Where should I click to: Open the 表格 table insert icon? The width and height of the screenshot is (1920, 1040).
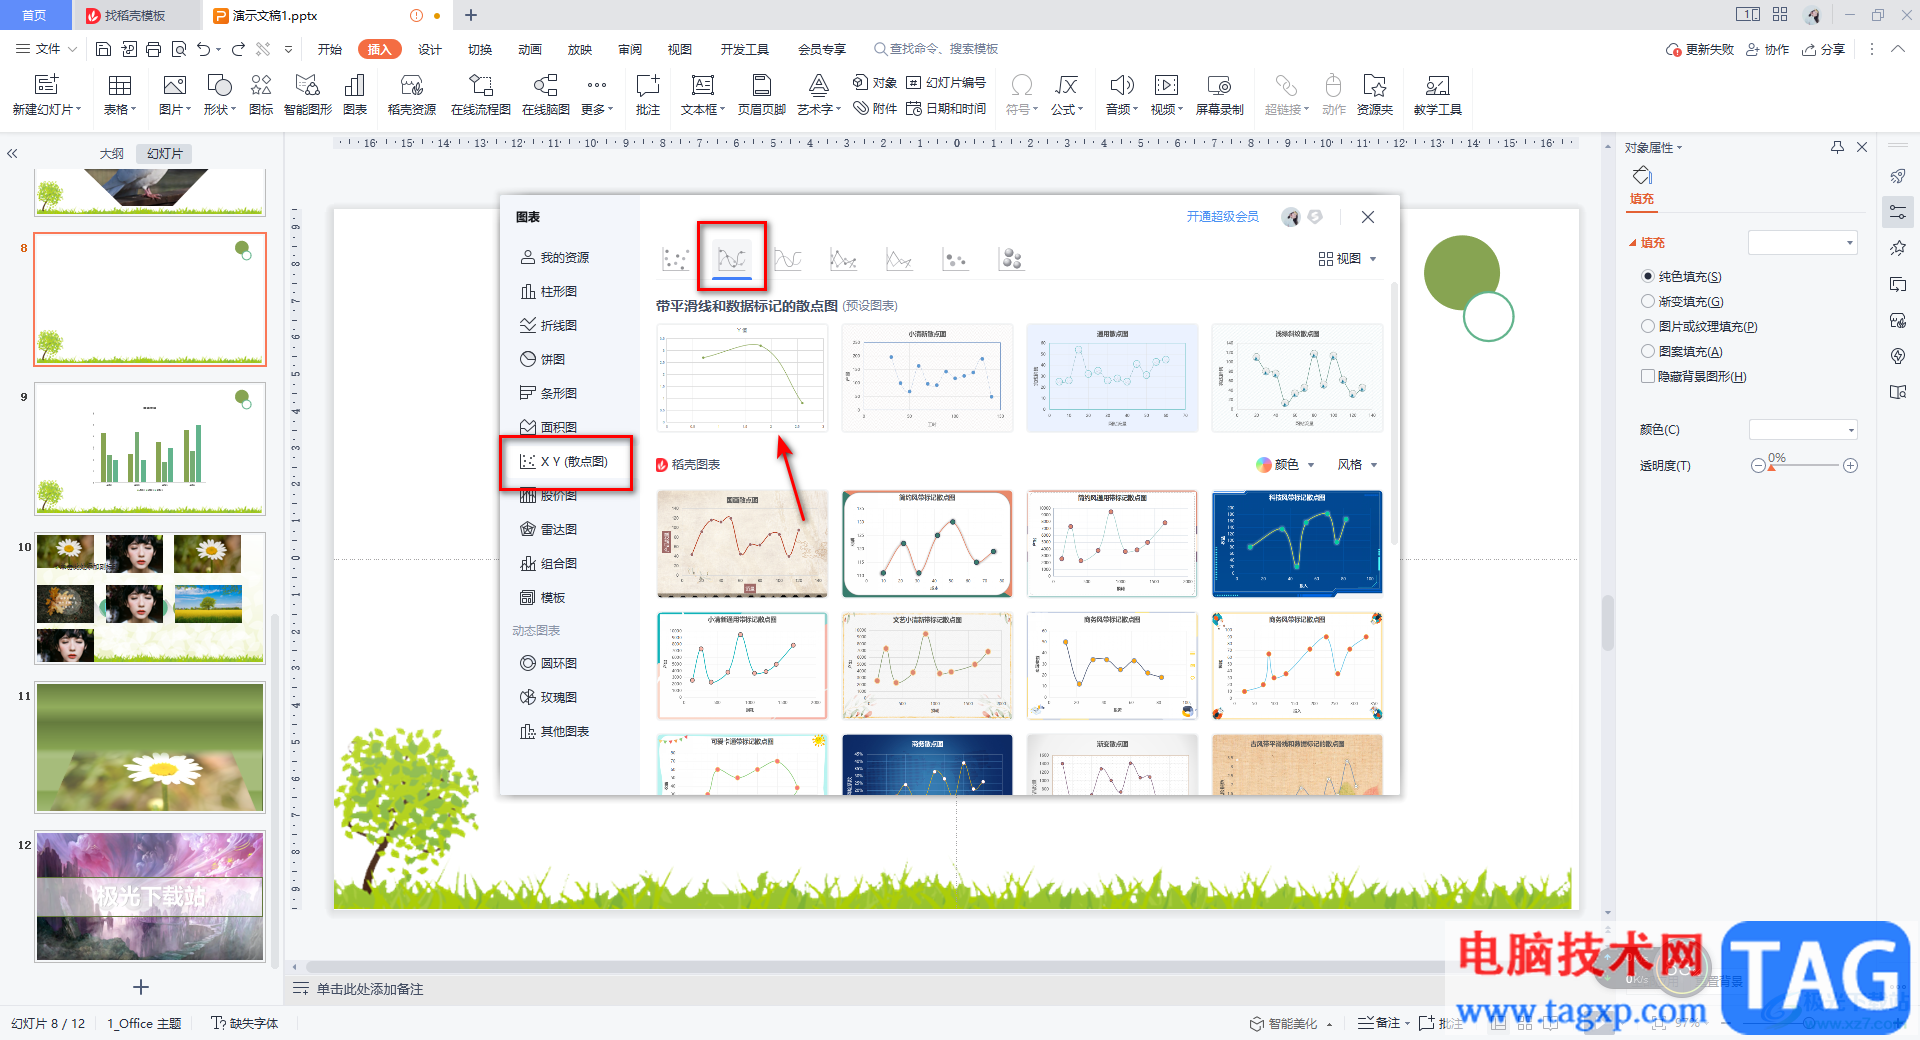click(120, 85)
